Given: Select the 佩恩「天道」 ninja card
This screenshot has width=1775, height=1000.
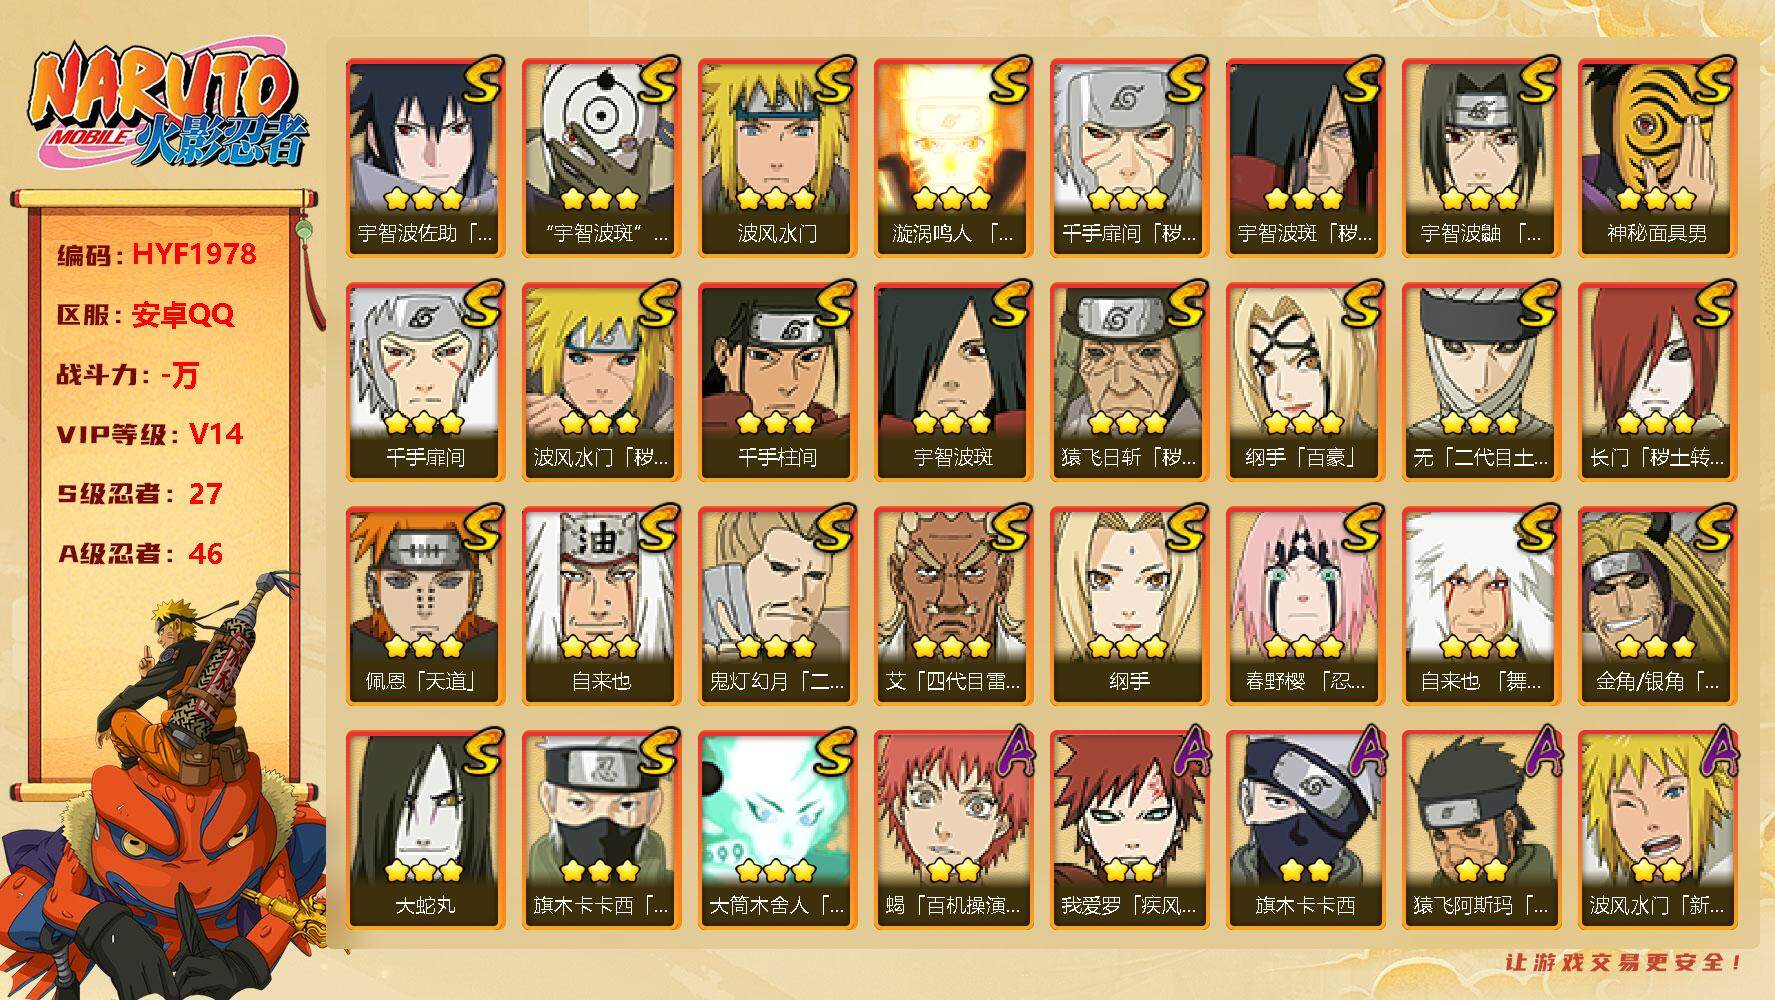Looking at the screenshot, I should click(x=425, y=606).
